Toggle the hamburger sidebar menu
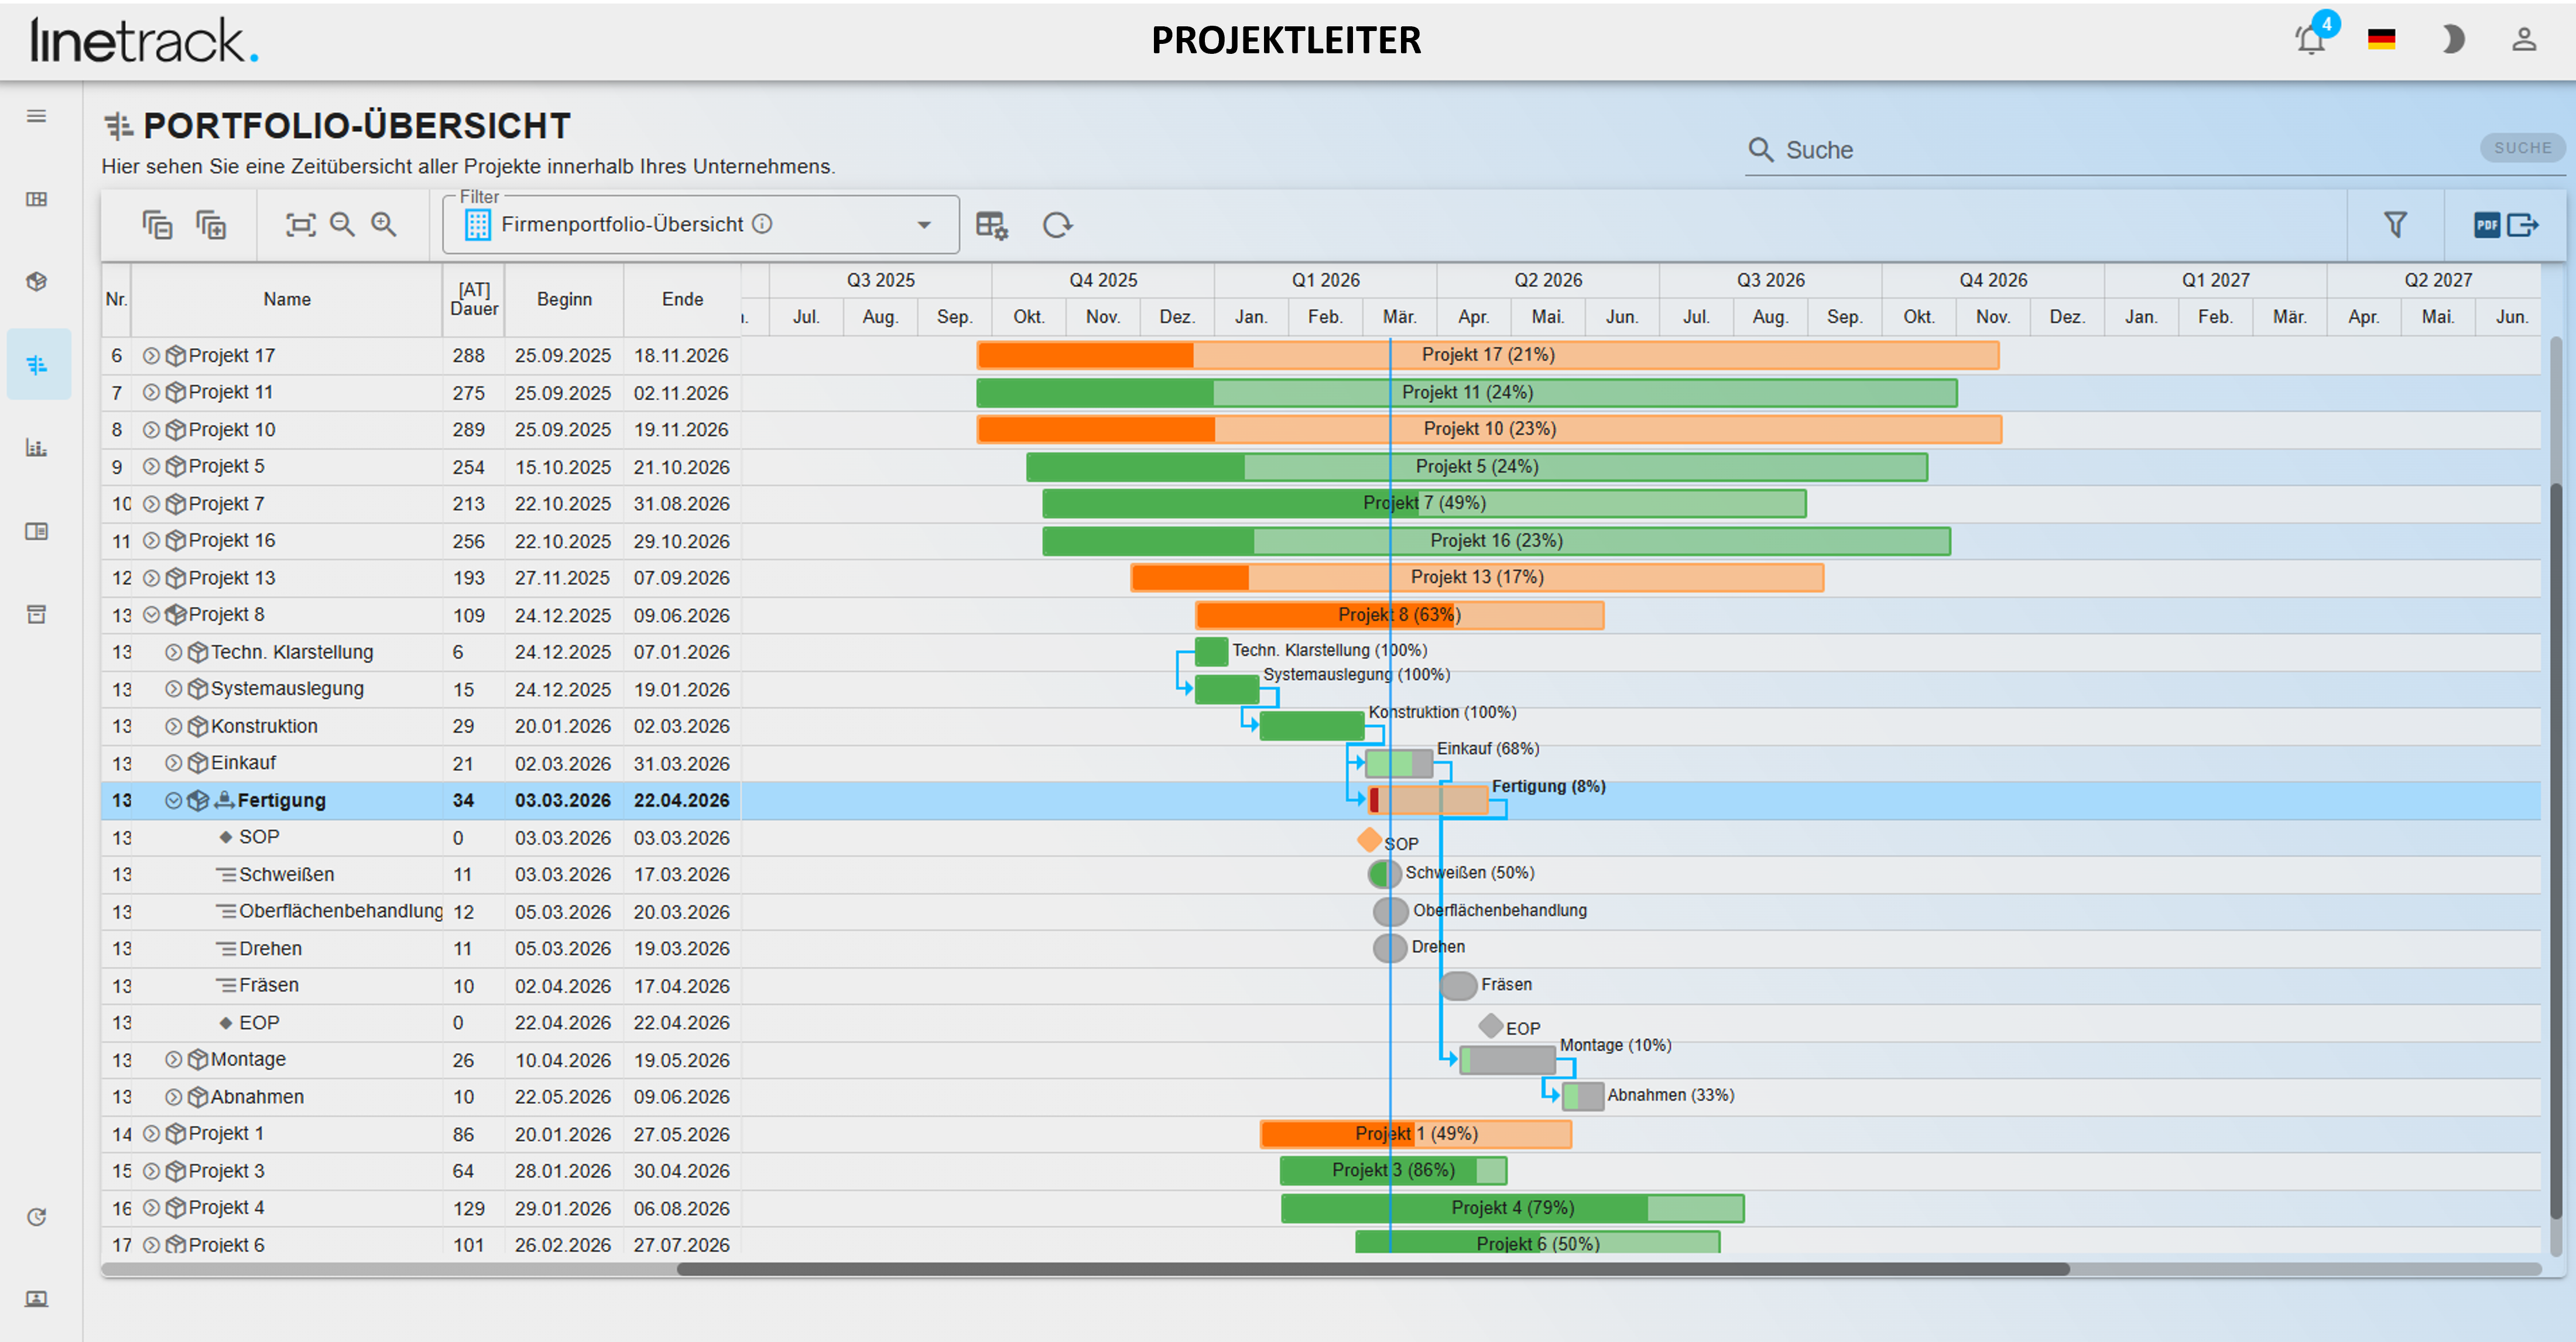The width and height of the screenshot is (2576, 1342). [37, 116]
